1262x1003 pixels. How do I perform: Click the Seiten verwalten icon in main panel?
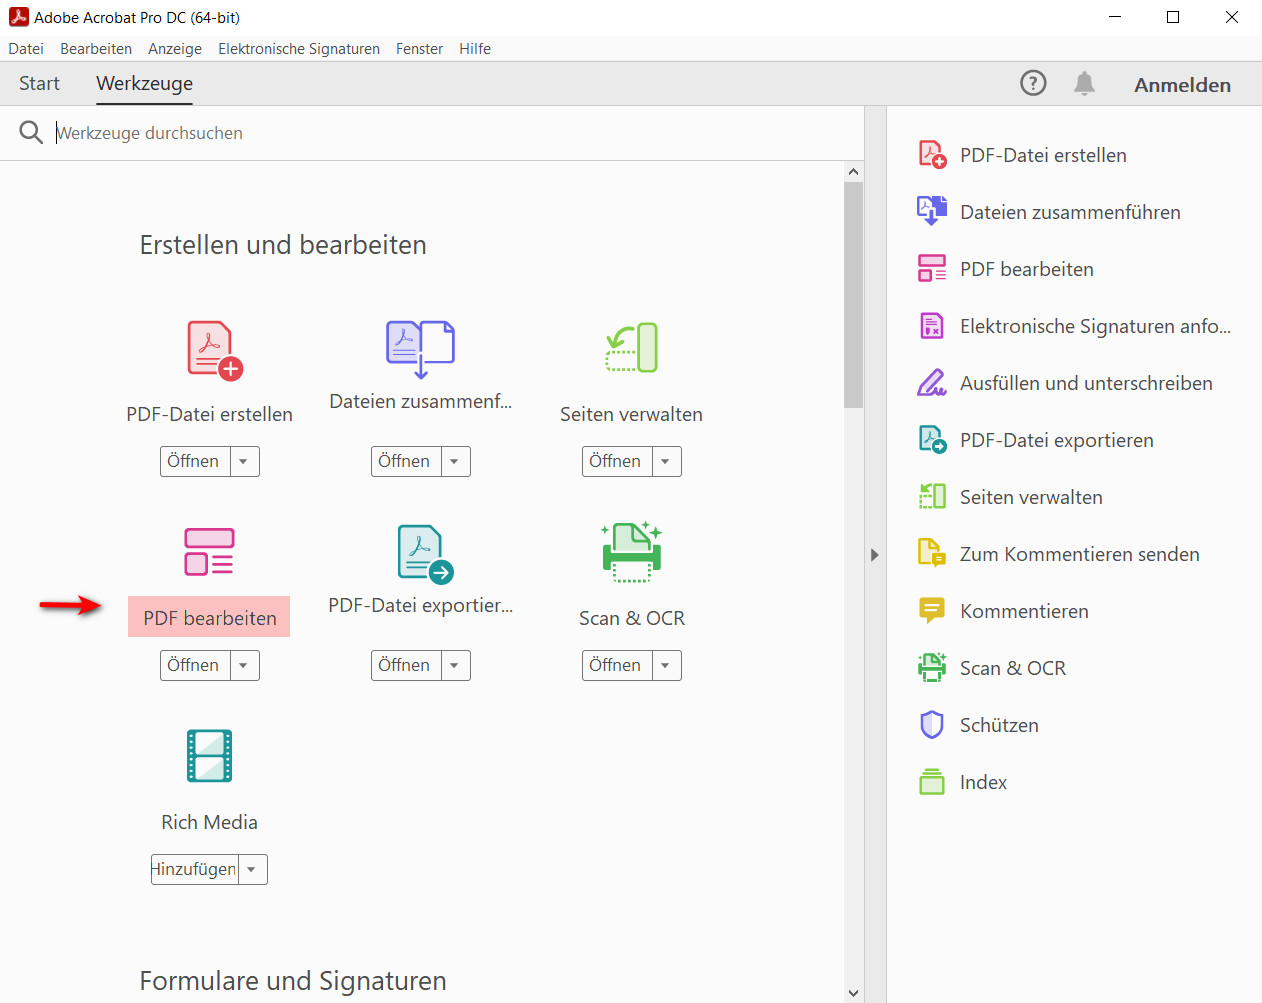pos(632,347)
